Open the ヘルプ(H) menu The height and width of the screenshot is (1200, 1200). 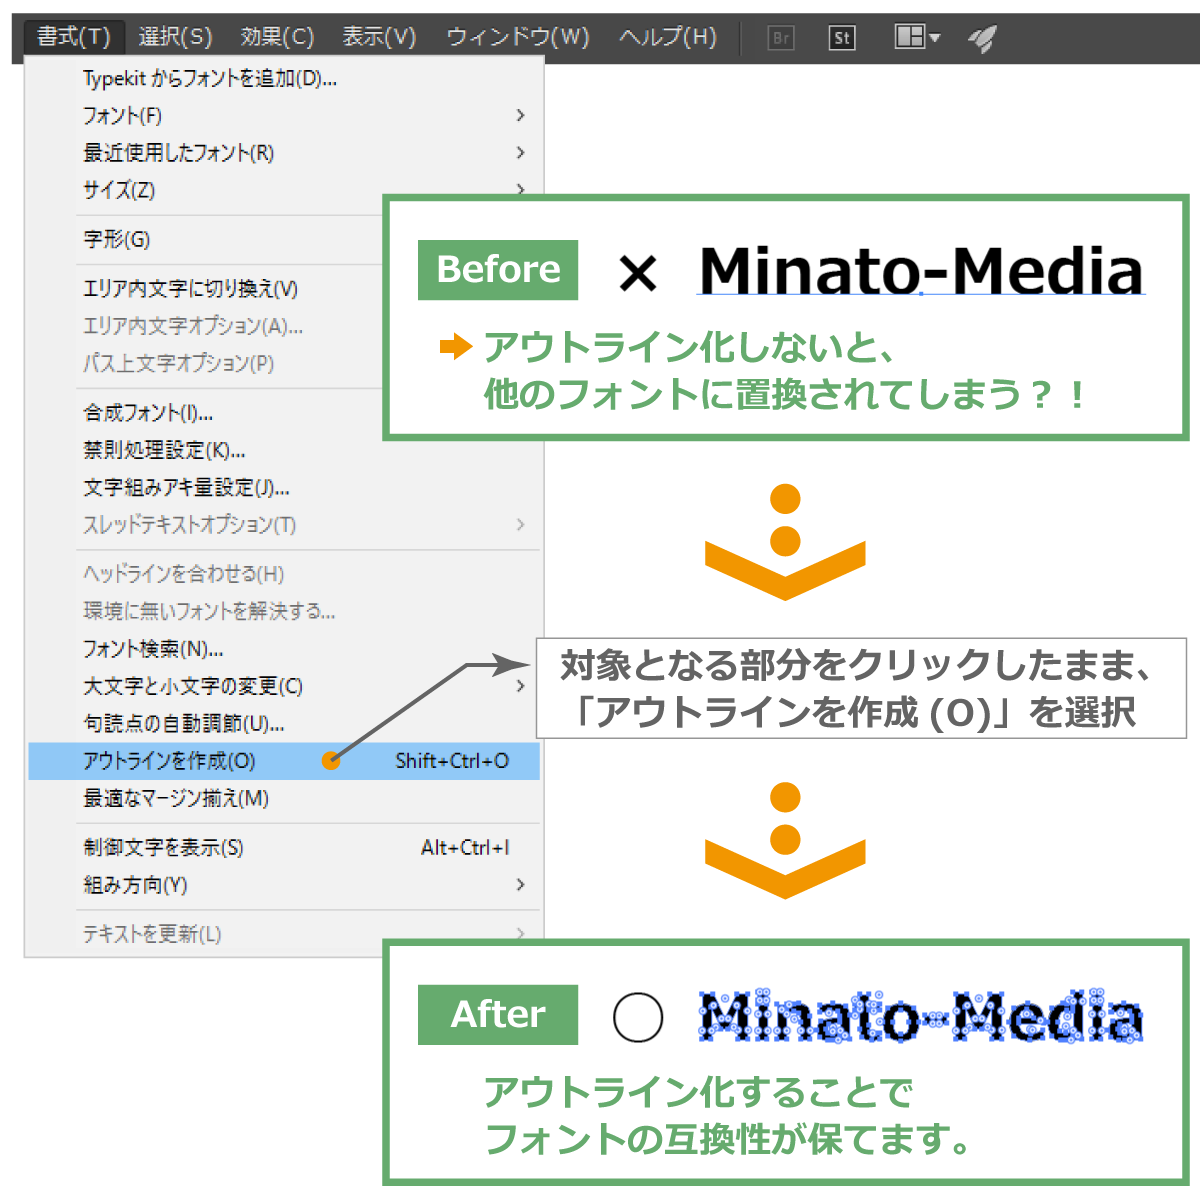667,38
